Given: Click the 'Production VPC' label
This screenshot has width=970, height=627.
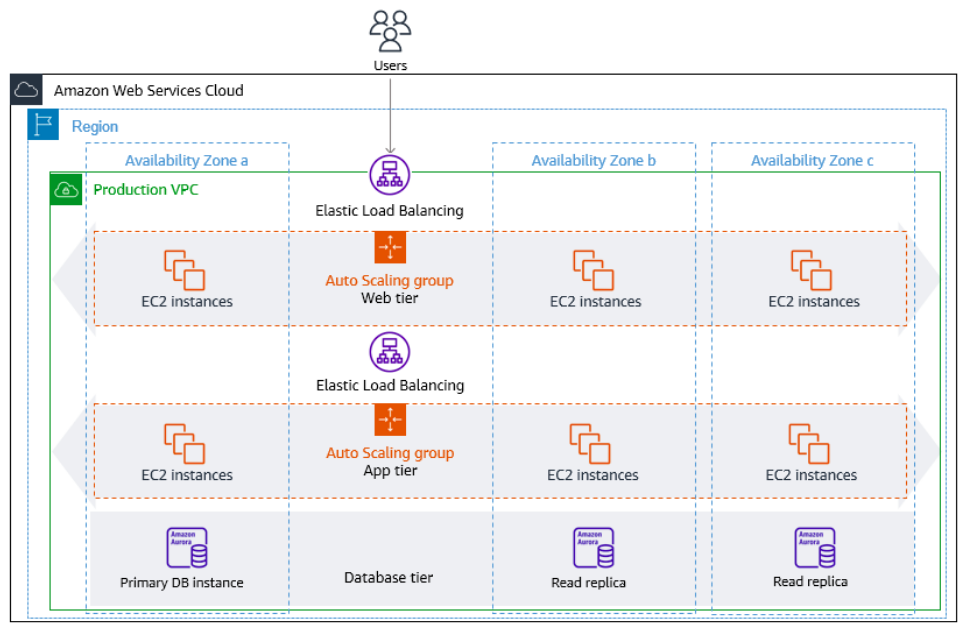Looking at the screenshot, I should pyautogui.click(x=146, y=190).
